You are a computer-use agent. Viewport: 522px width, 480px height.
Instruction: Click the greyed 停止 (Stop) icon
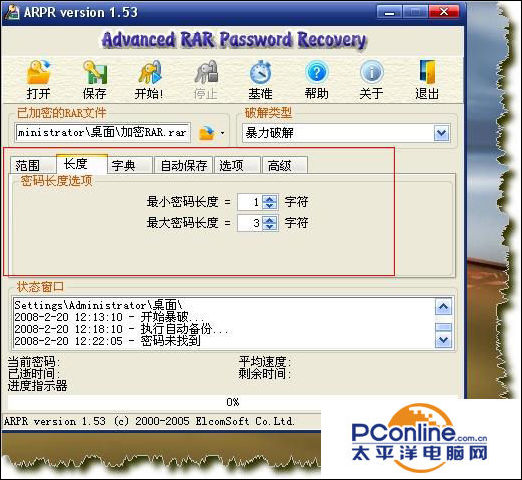click(x=206, y=72)
